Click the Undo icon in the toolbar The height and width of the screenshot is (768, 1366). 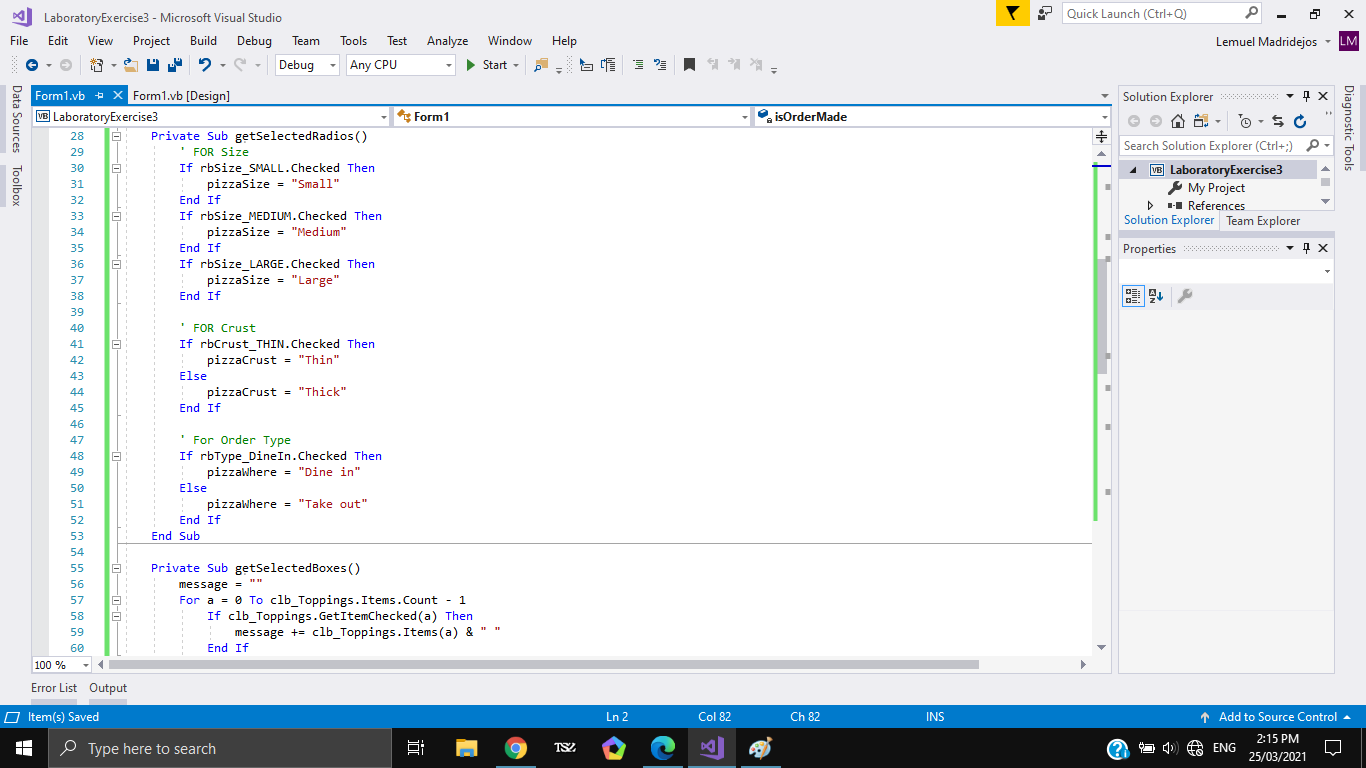pos(207,65)
